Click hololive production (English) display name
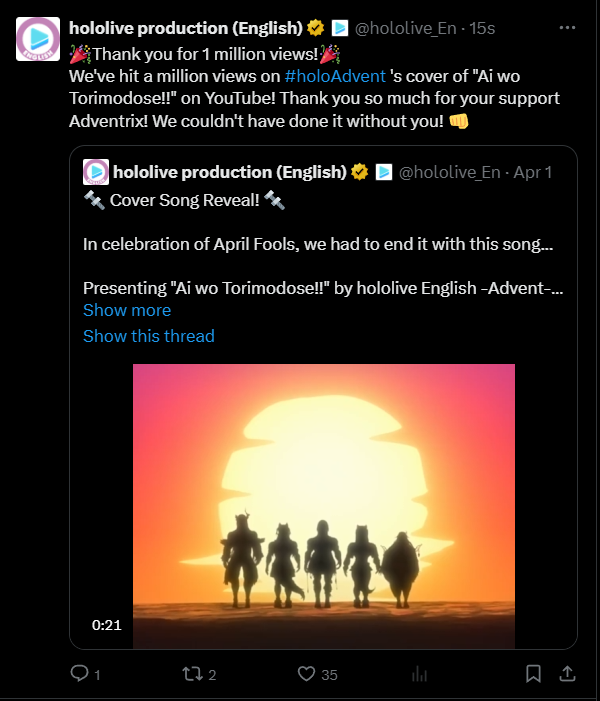This screenshot has width=600, height=701. [186, 28]
